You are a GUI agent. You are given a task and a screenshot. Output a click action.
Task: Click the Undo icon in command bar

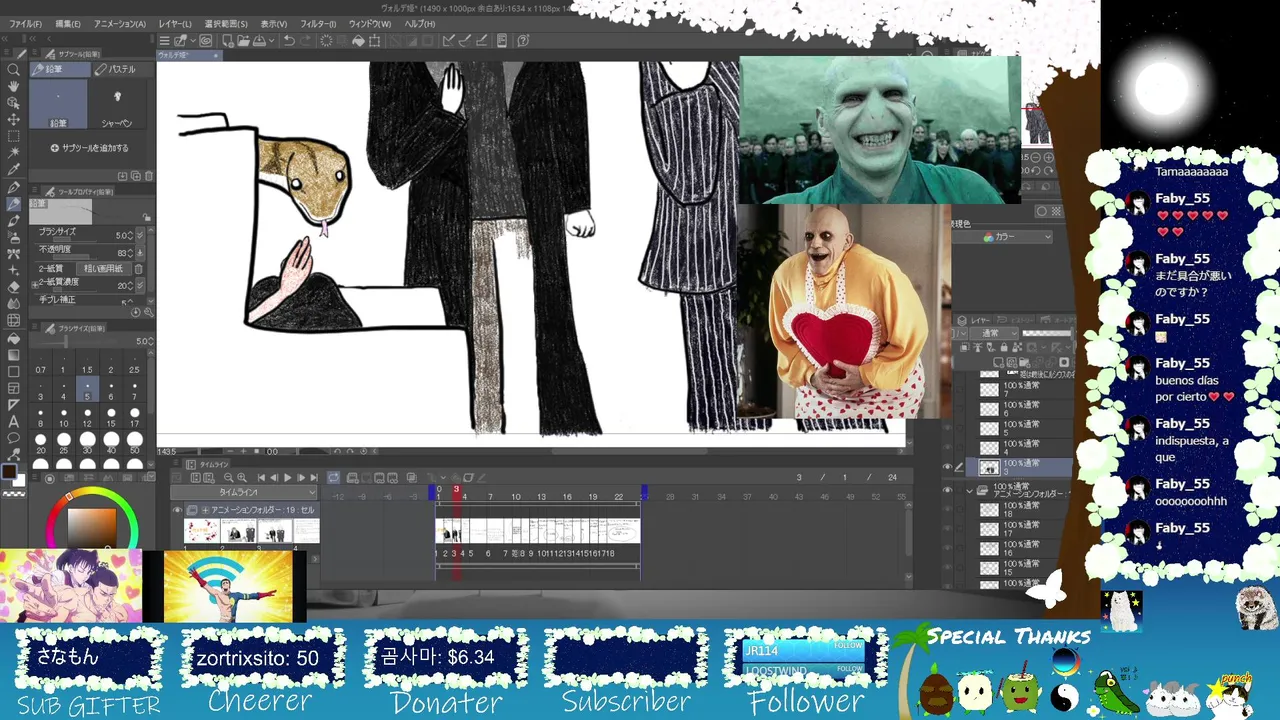[x=289, y=41]
